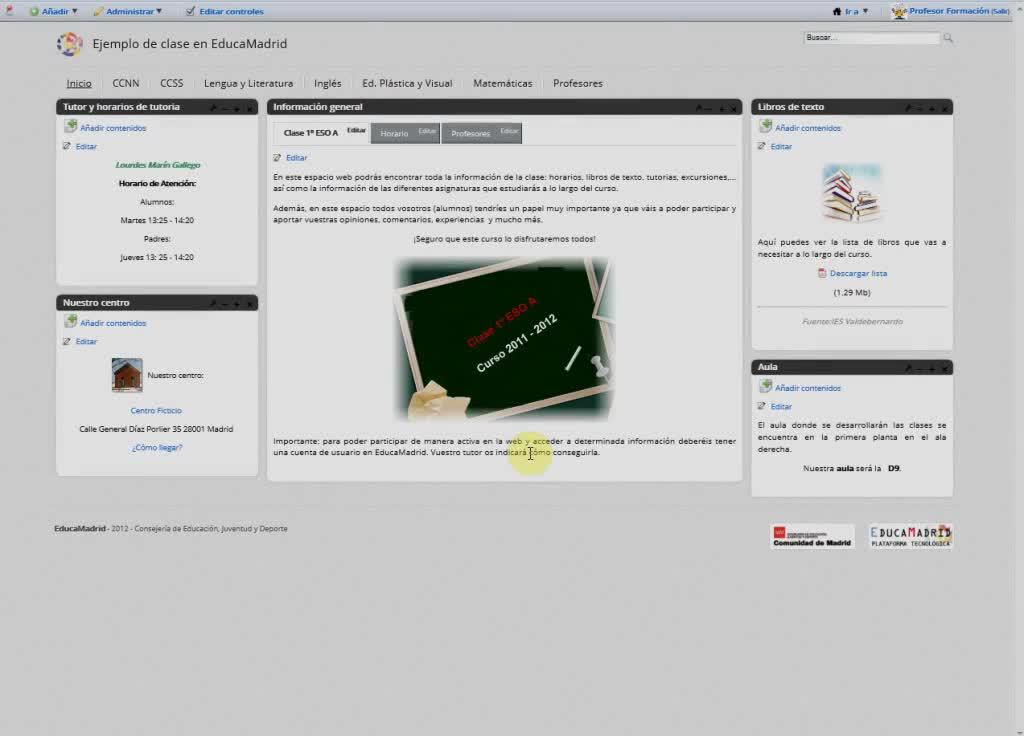Open the Centro Ficticio link
The height and width of the screenshot is (736, 1024).
(x=156, y=410)
